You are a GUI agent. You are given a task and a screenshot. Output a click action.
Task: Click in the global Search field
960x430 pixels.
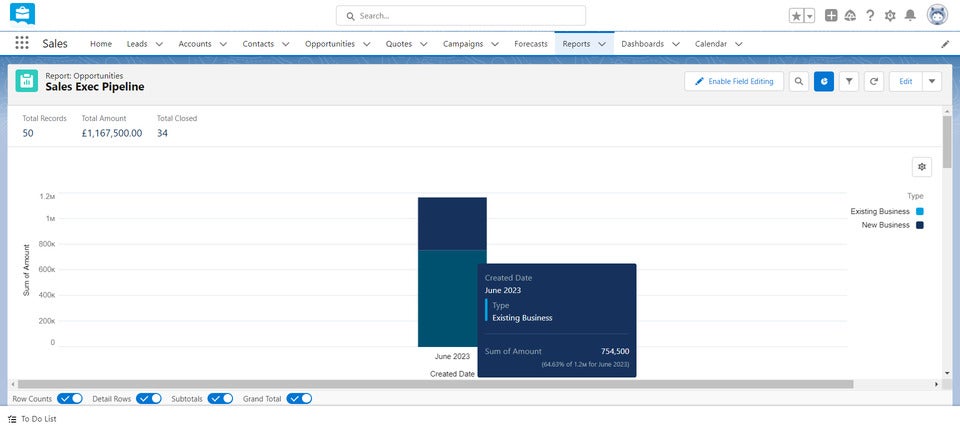[x=460, y=16]
